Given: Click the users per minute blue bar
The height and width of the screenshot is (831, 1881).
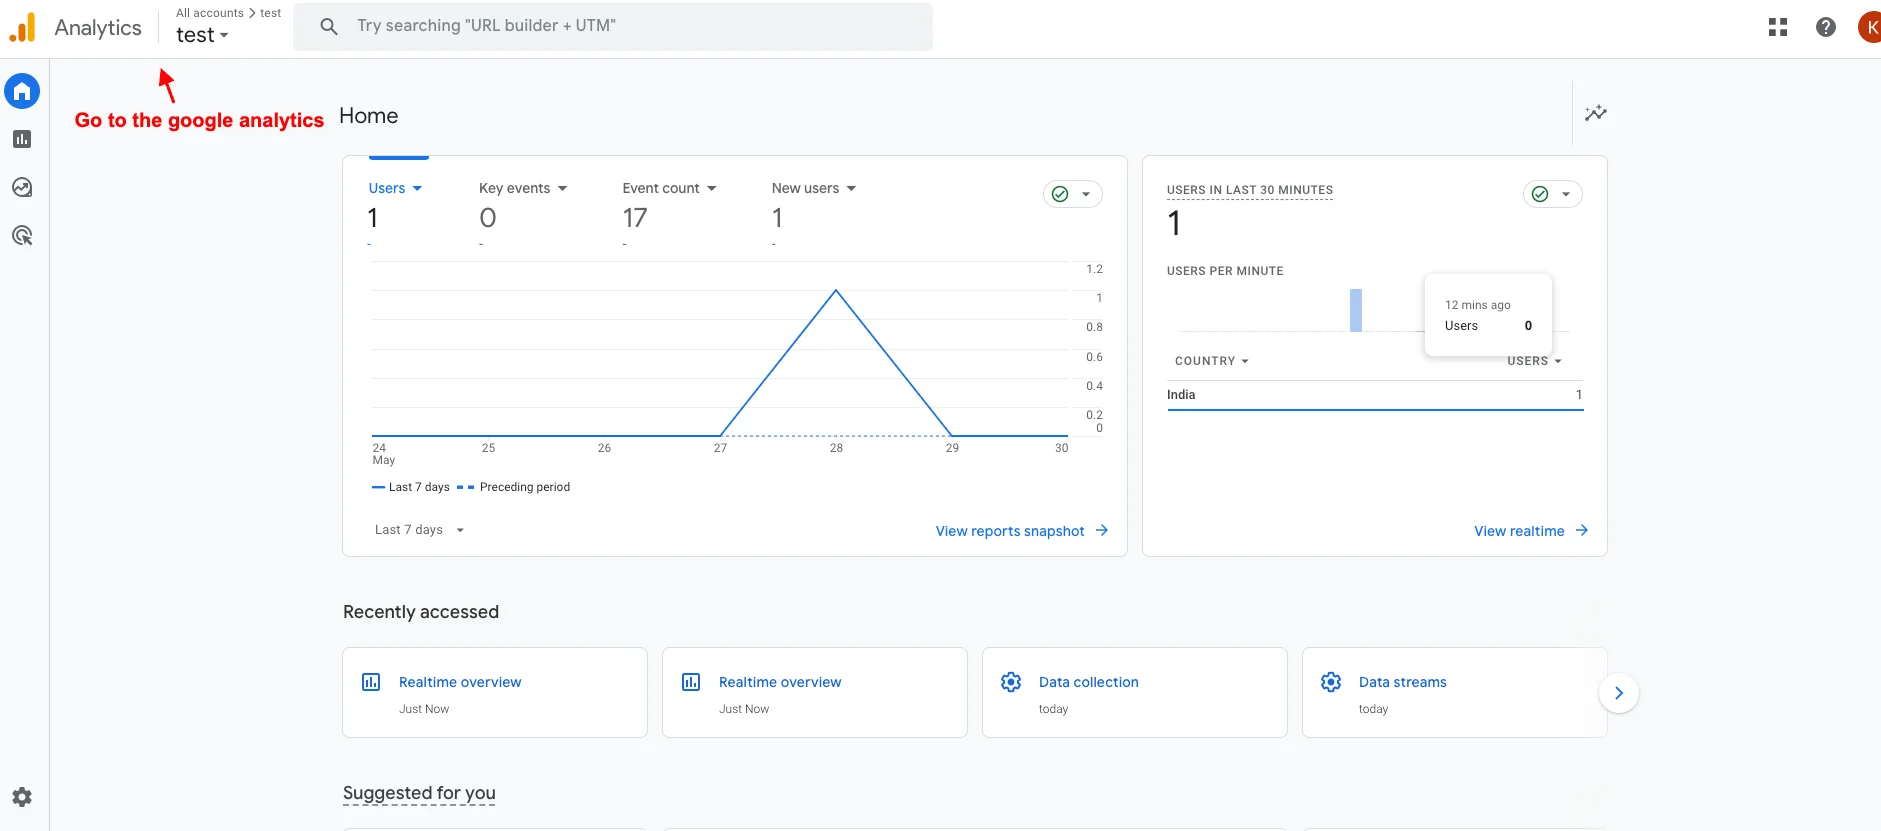Looking at the screenshot, I should (x=1356, y=310).
